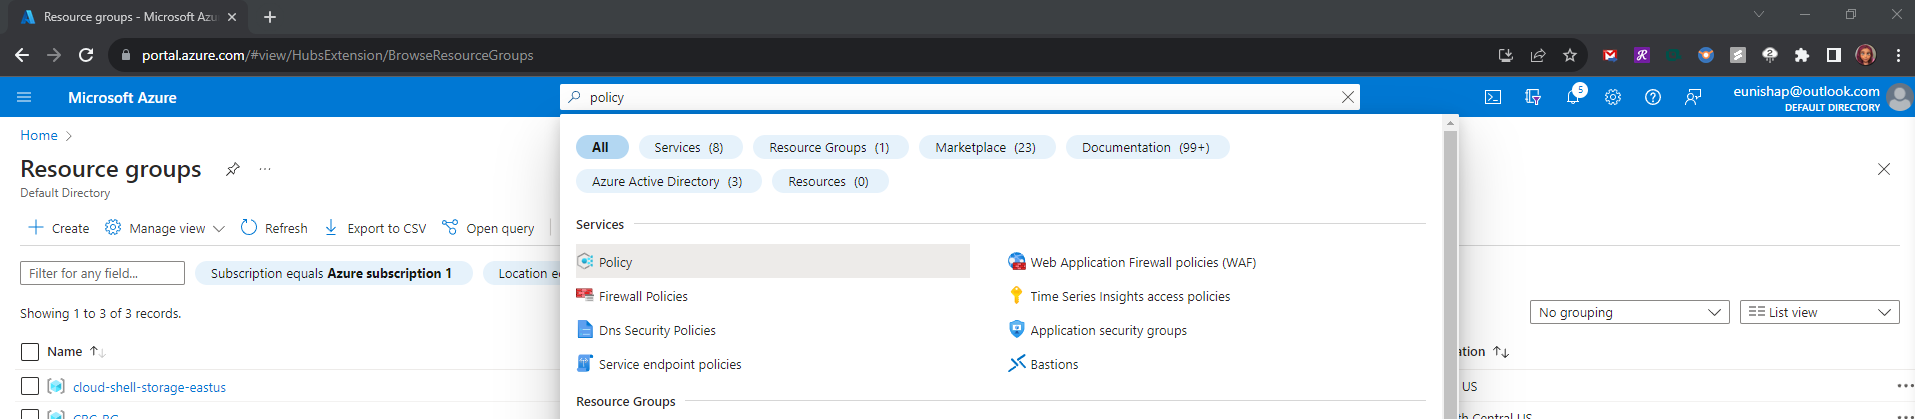Pin Resource groups to dashboard
This screenshot has height=419, width=1915.
pyautogui.click(x=233, y=169)
